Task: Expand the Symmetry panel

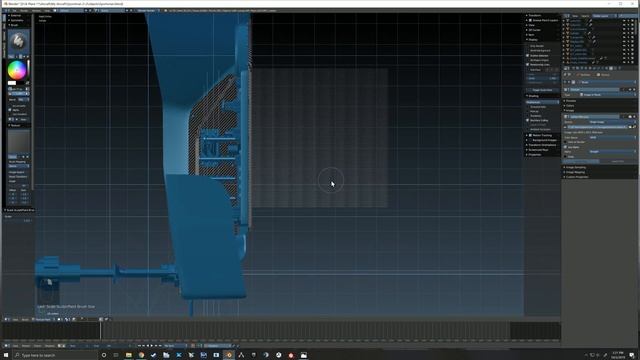Action: tap(16, 20)
